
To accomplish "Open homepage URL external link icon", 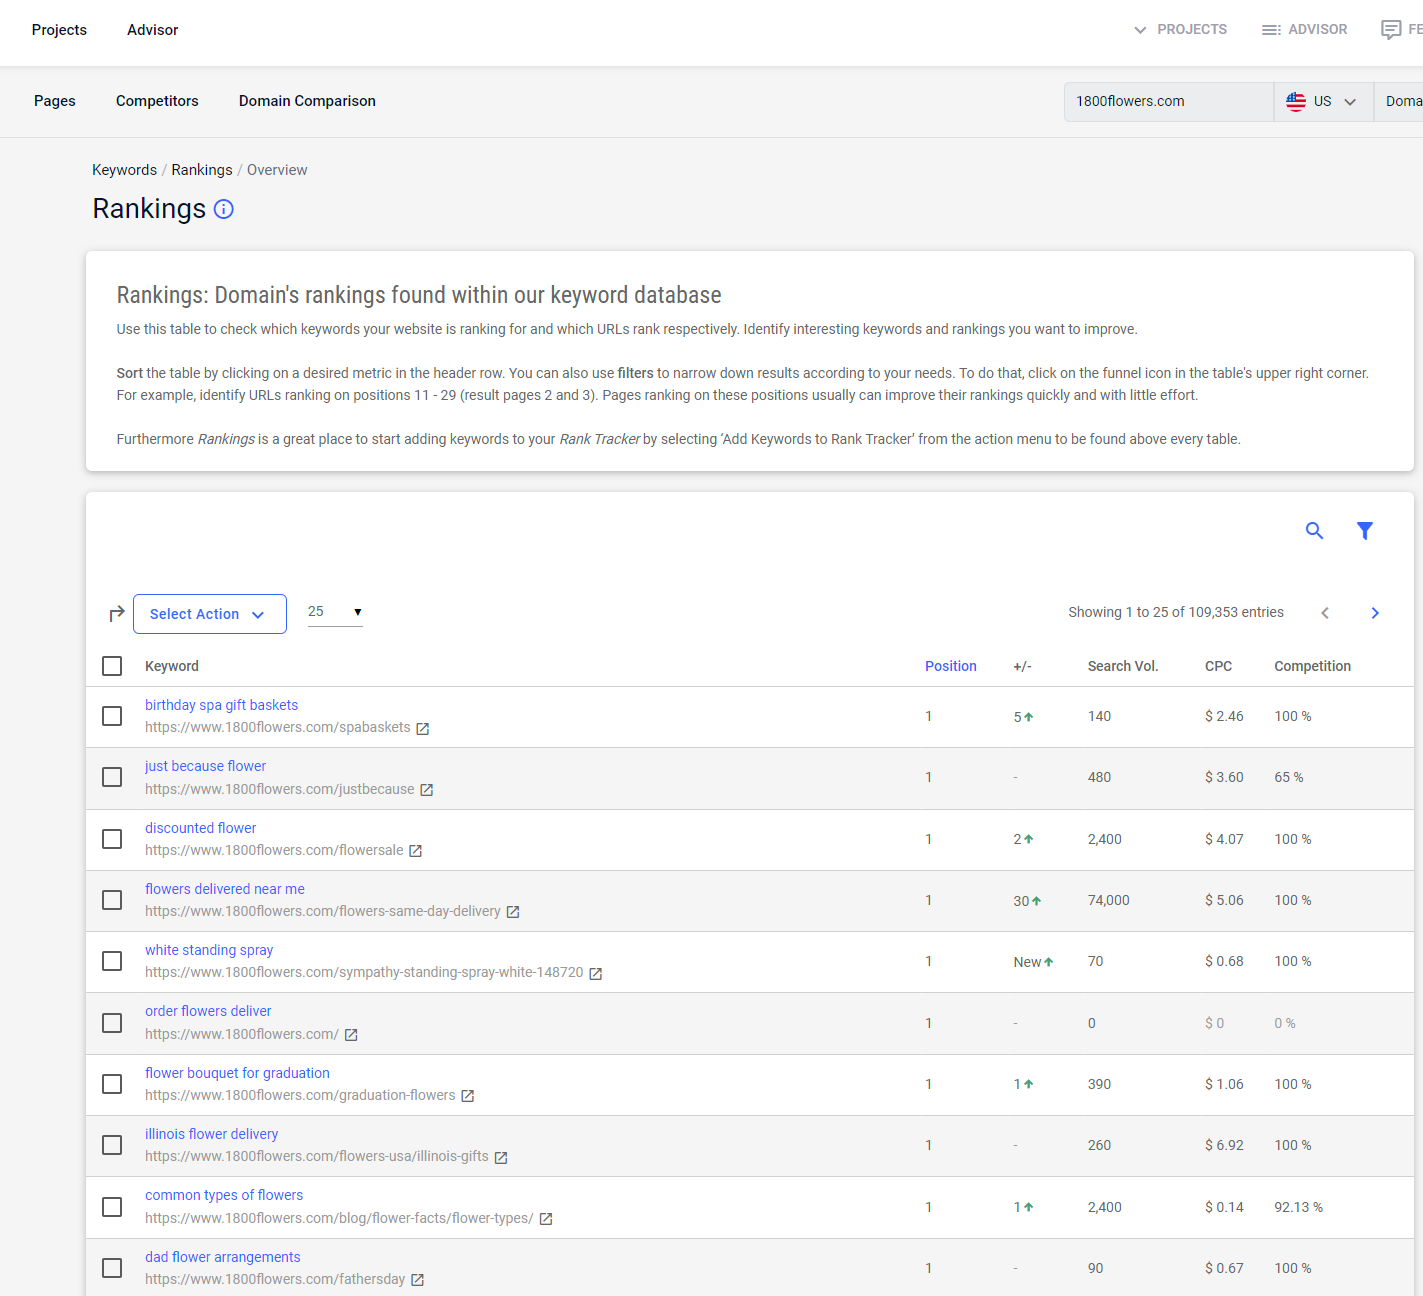I will 351,1035.
